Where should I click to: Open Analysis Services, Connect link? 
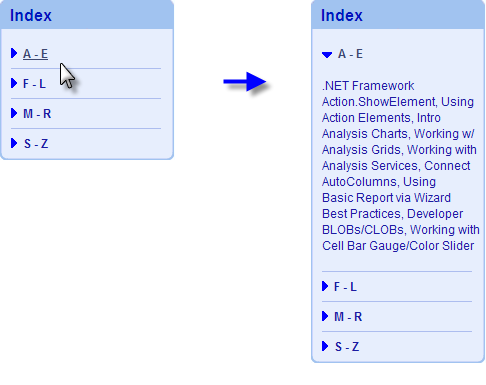tap(396, 166)
